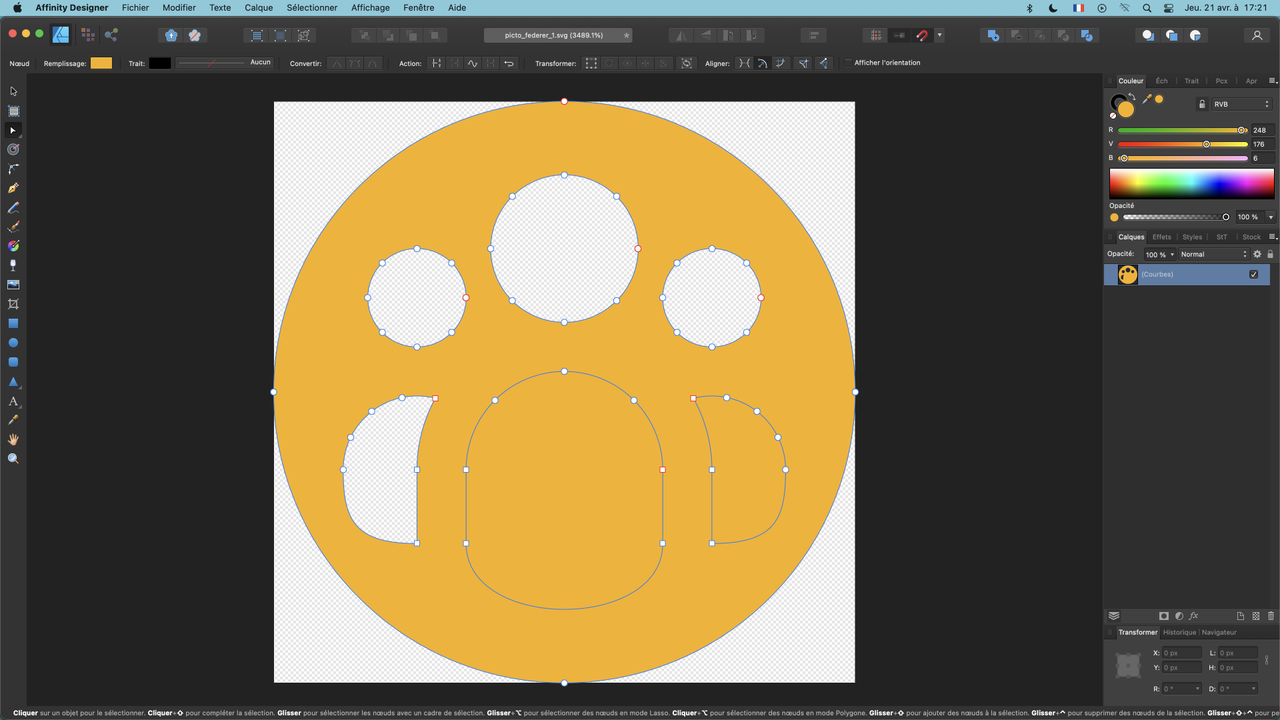Open the Affichage menu

tap(370, 7)
